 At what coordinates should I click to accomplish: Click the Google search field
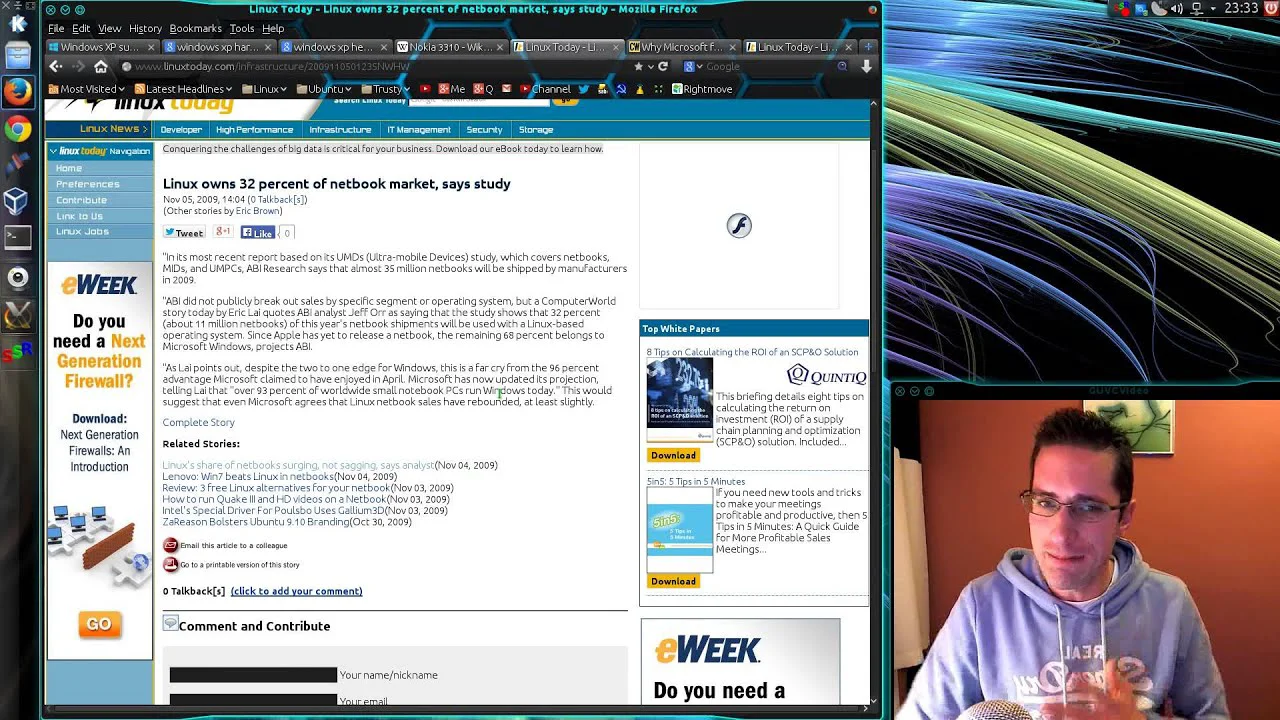click(768, 67)
